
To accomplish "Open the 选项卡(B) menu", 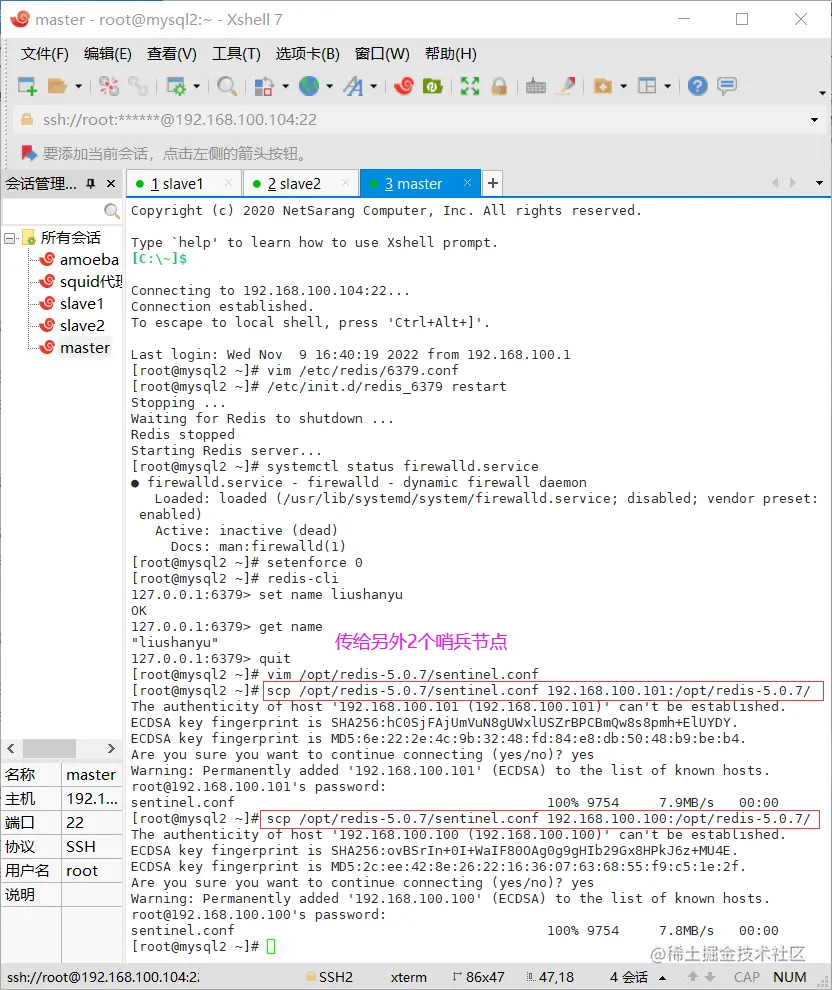I will click(x=307, y=54).
